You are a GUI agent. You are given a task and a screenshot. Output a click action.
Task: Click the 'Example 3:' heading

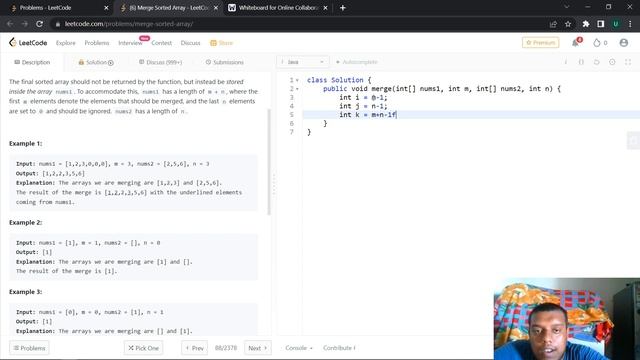click(x=25, y=292)
